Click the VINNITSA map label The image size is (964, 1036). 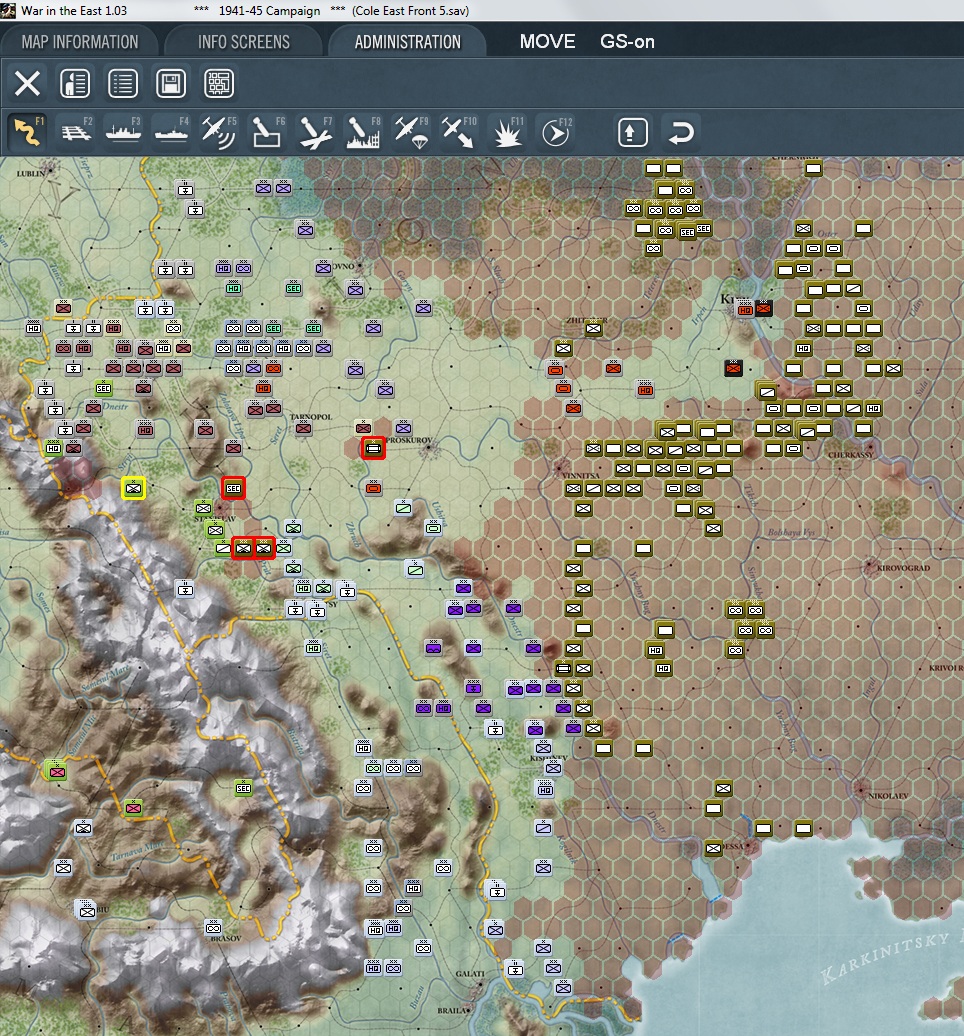tap(581, 476)
